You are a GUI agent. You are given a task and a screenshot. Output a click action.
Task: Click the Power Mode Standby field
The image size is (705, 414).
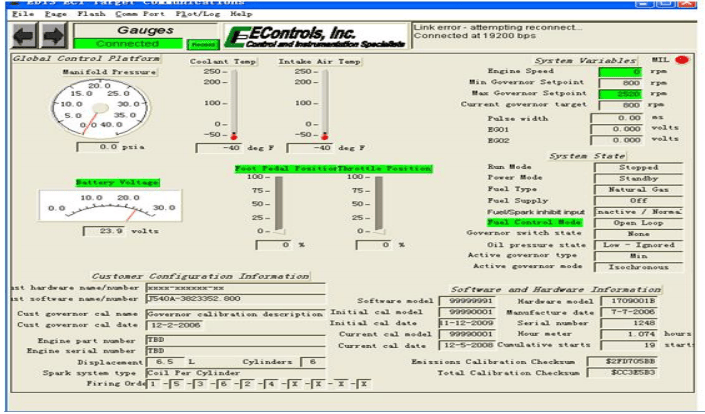click(638, 178)
